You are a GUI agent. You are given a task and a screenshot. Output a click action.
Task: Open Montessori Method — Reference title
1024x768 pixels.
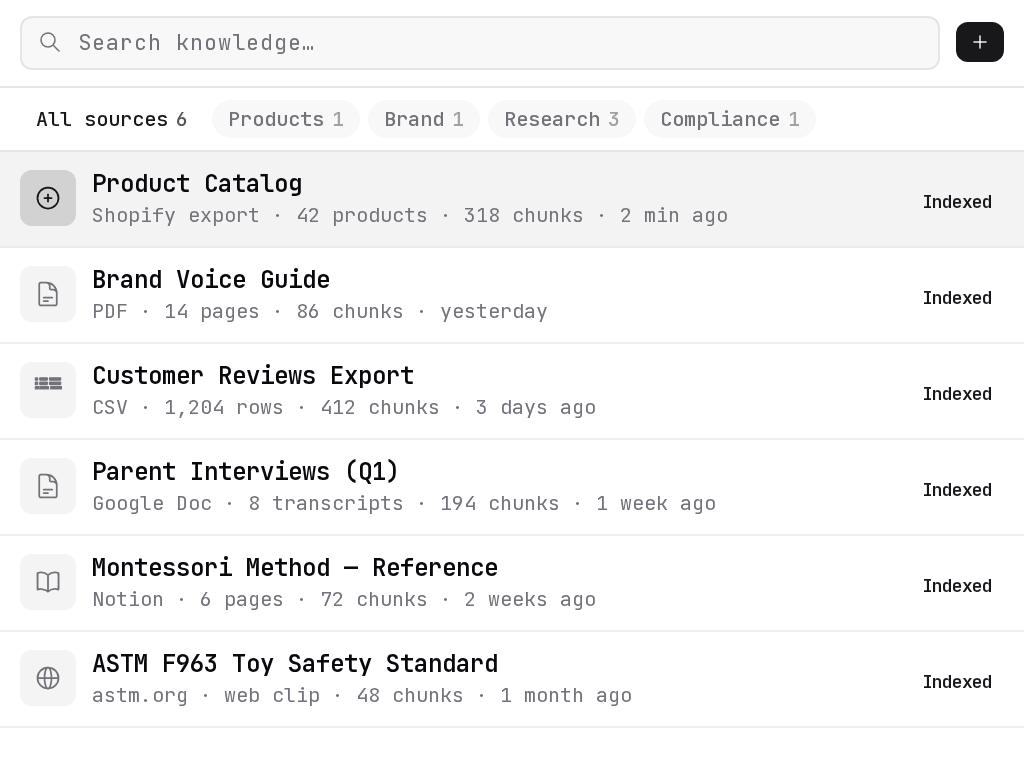295,568
